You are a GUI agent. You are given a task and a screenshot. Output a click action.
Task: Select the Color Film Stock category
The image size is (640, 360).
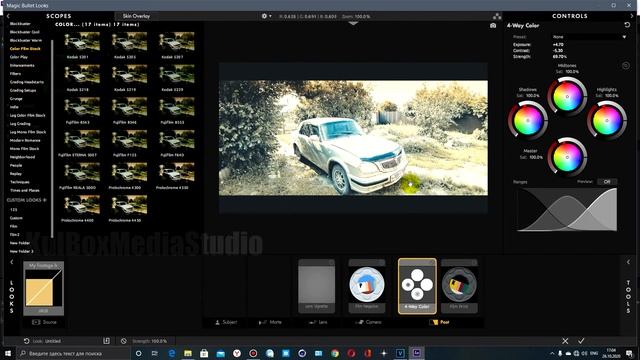(25, 49)
